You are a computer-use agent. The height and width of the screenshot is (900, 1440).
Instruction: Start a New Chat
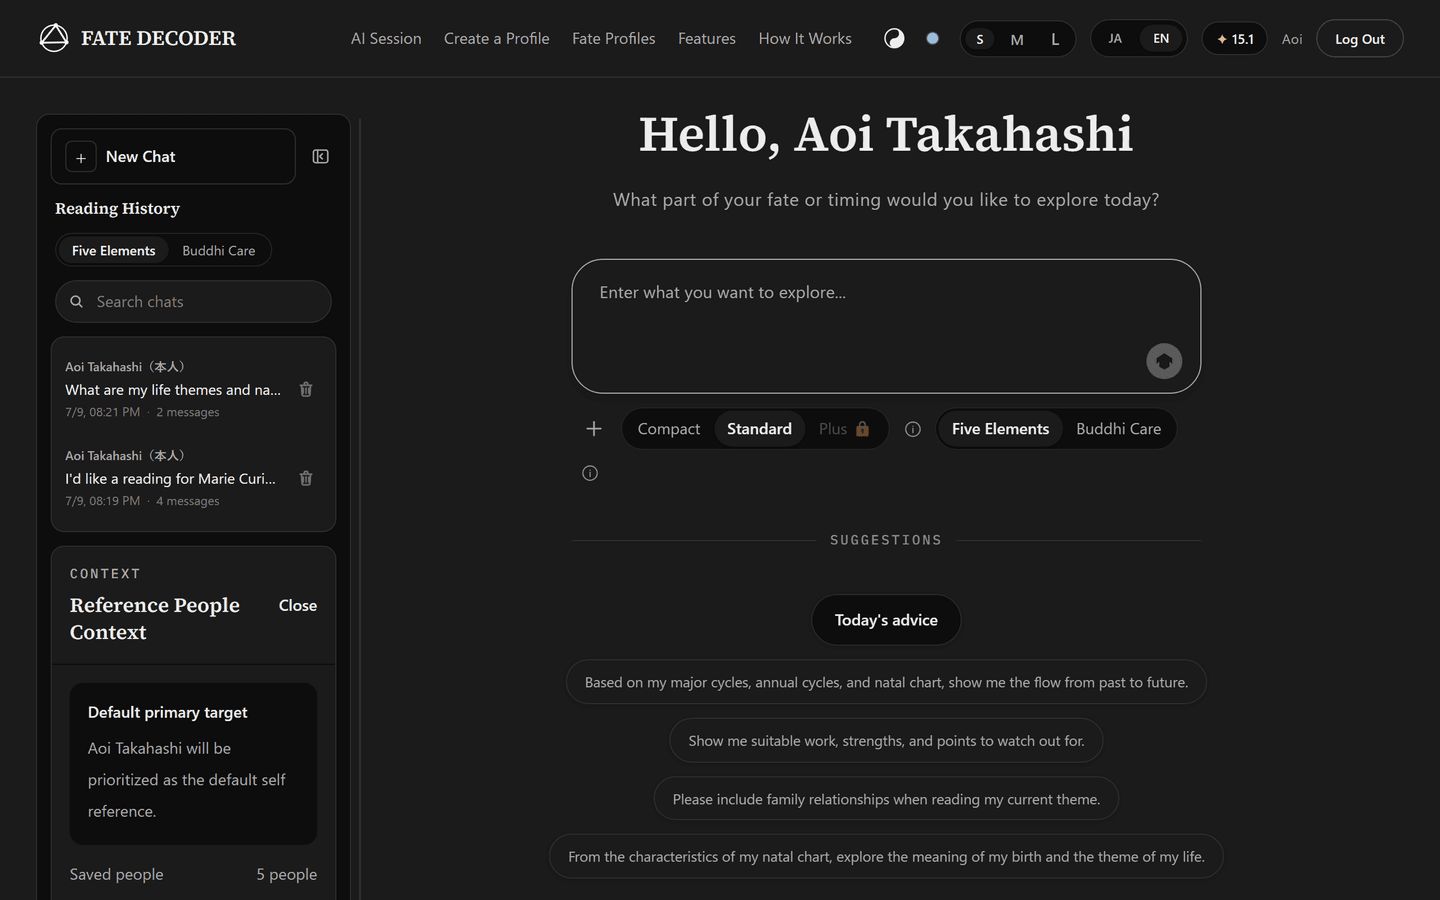point(173,156)
